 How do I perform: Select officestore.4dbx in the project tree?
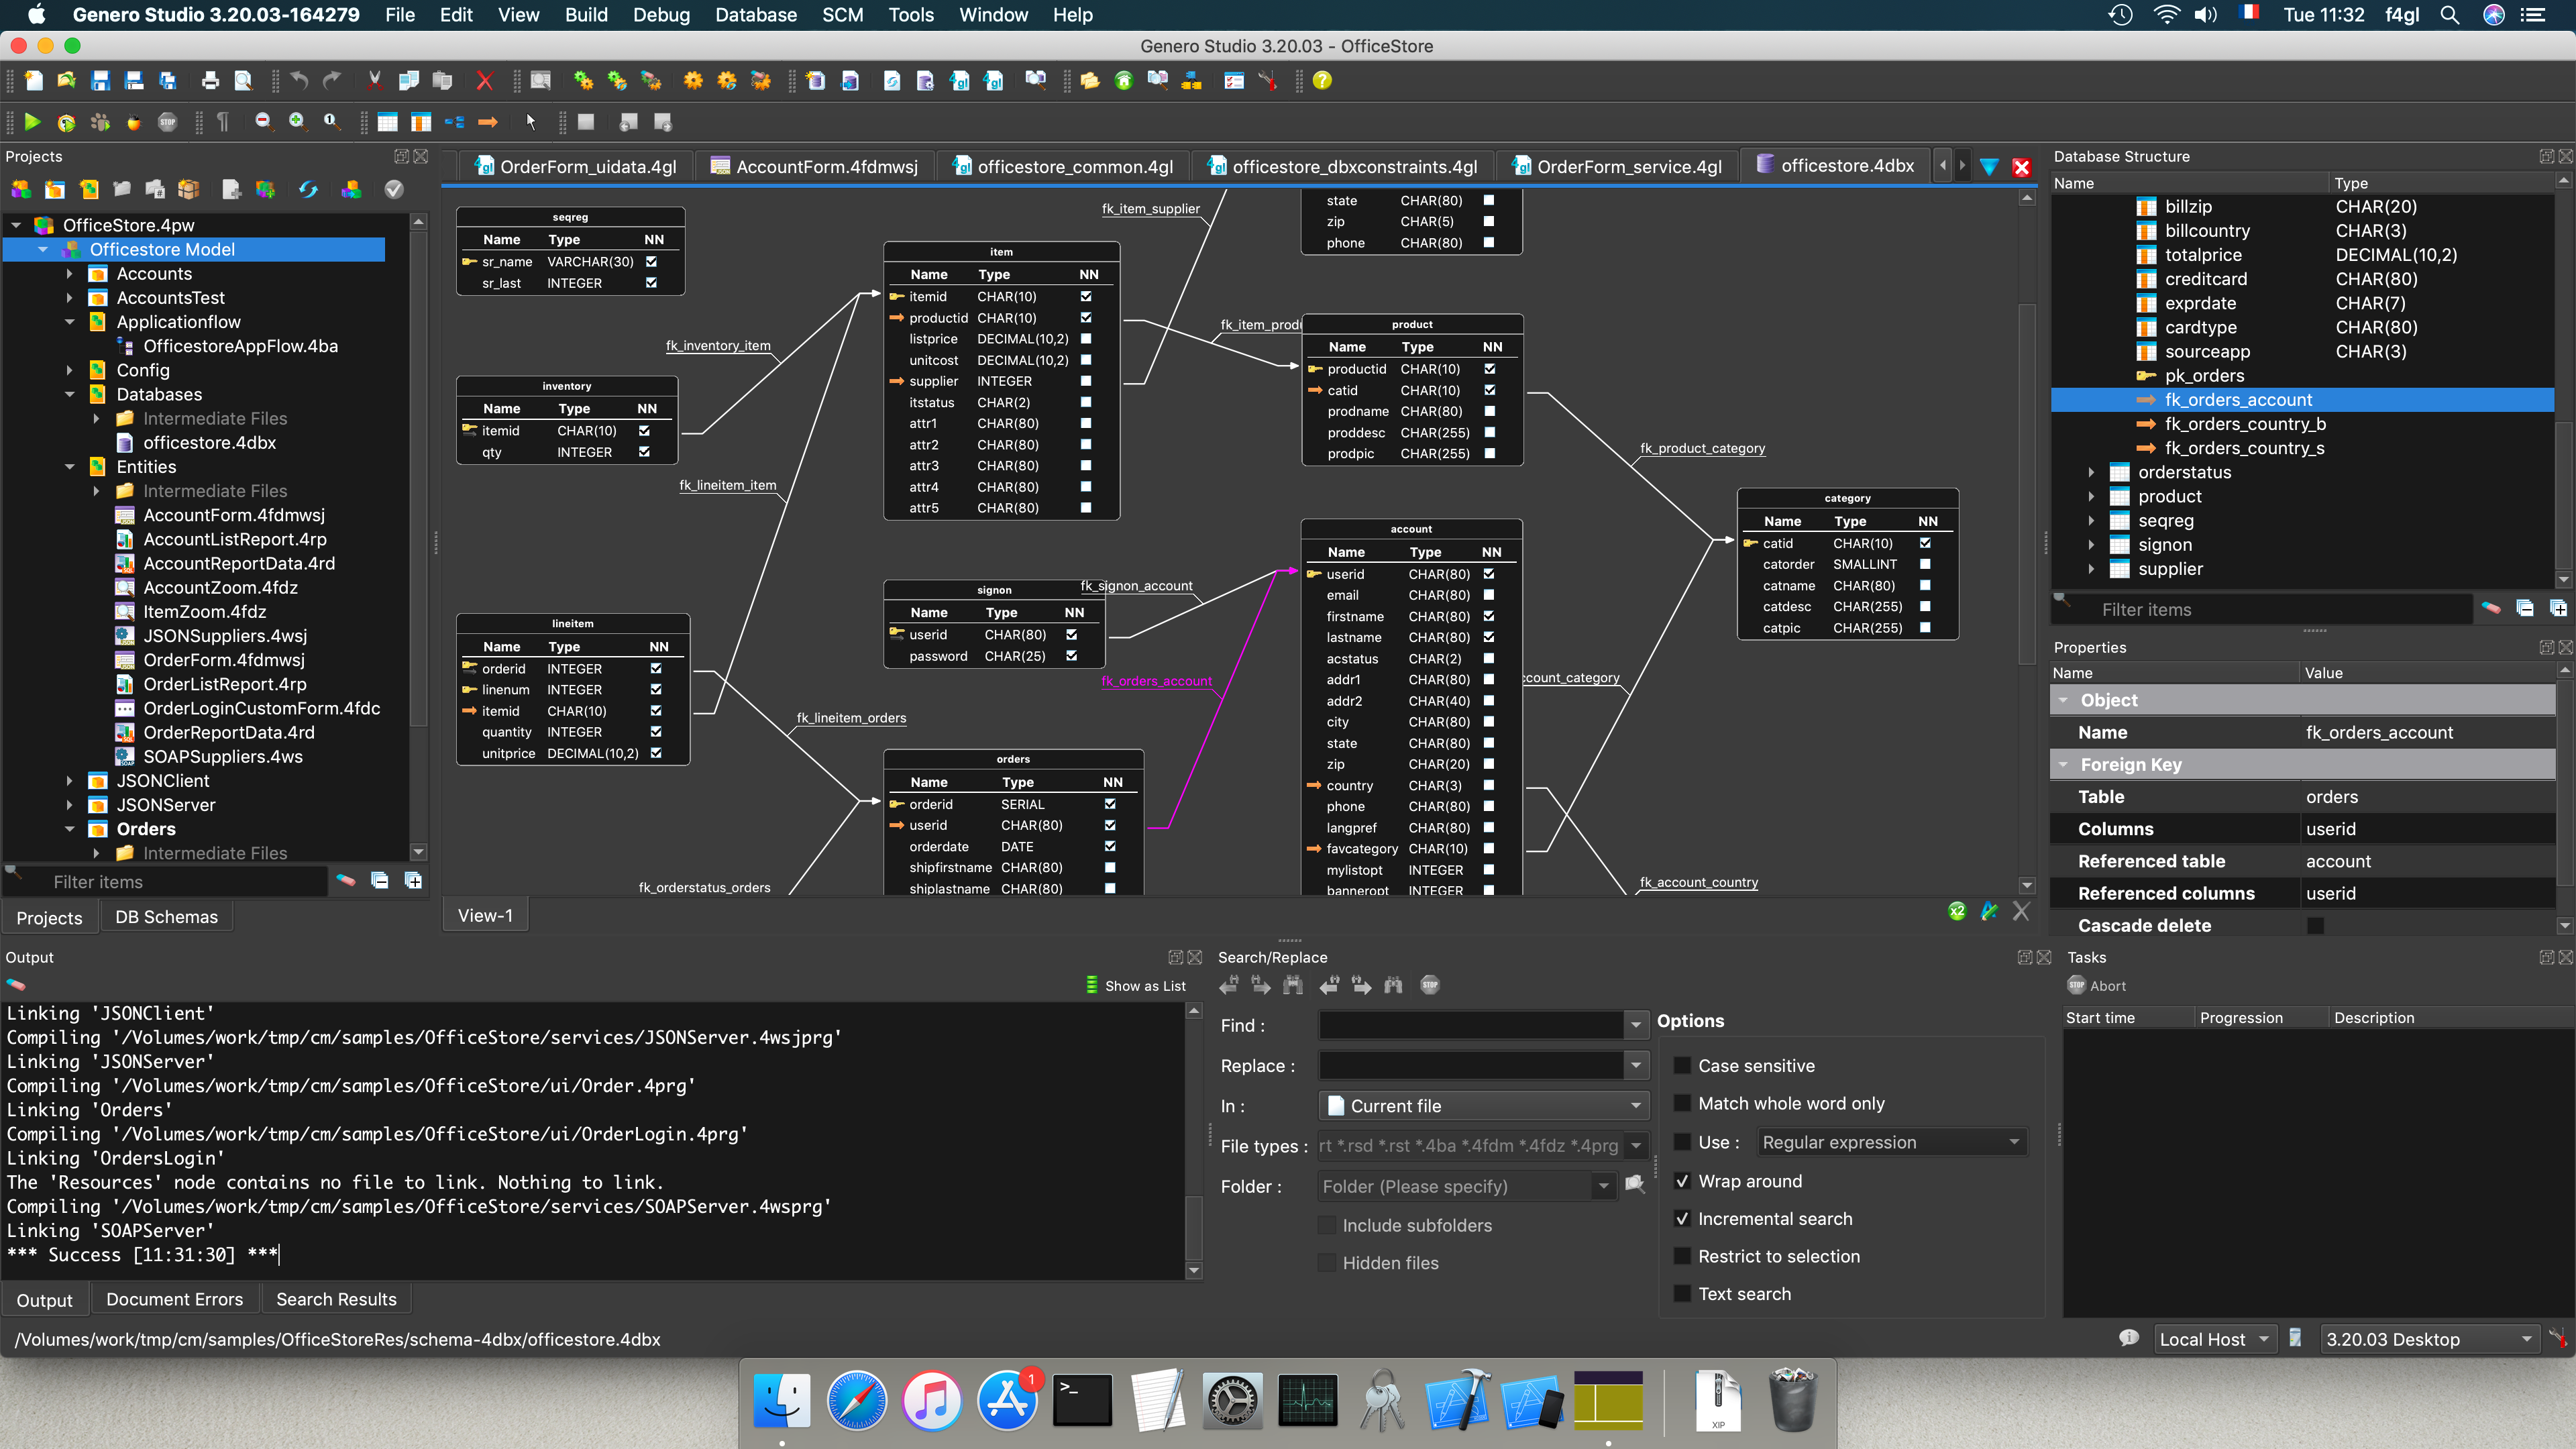210,443
